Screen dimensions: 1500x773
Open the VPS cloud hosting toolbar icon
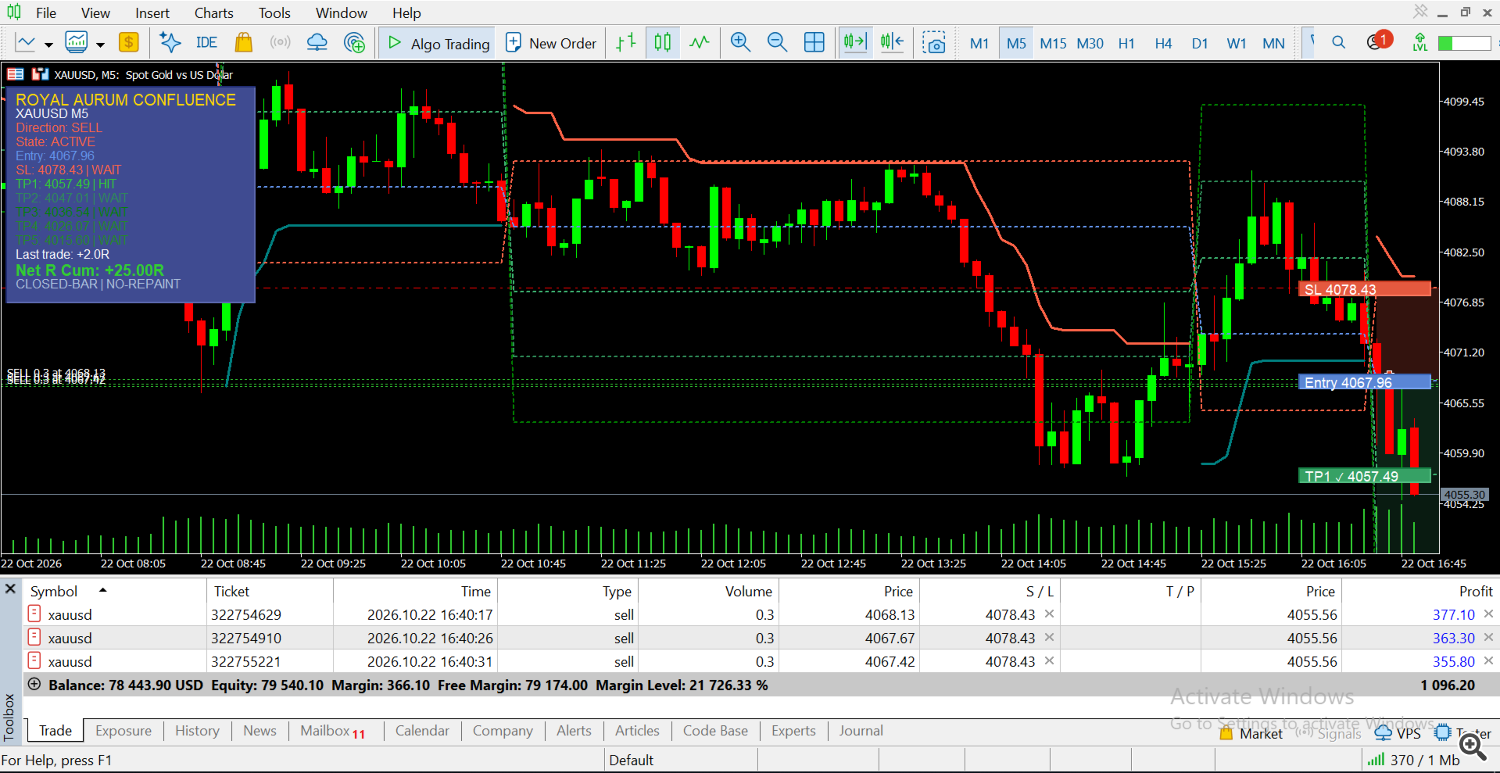317,42
